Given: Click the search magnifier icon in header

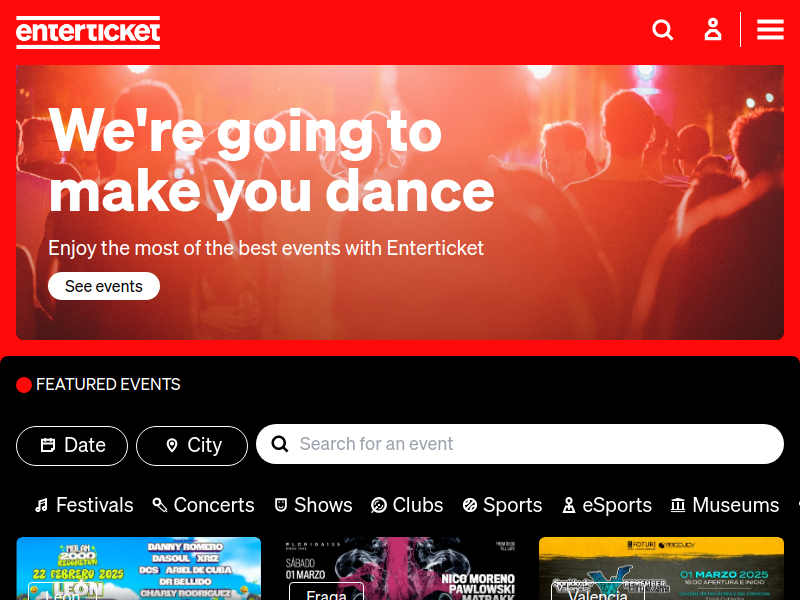Looking at the screenshot, I should tap(663, 30).
